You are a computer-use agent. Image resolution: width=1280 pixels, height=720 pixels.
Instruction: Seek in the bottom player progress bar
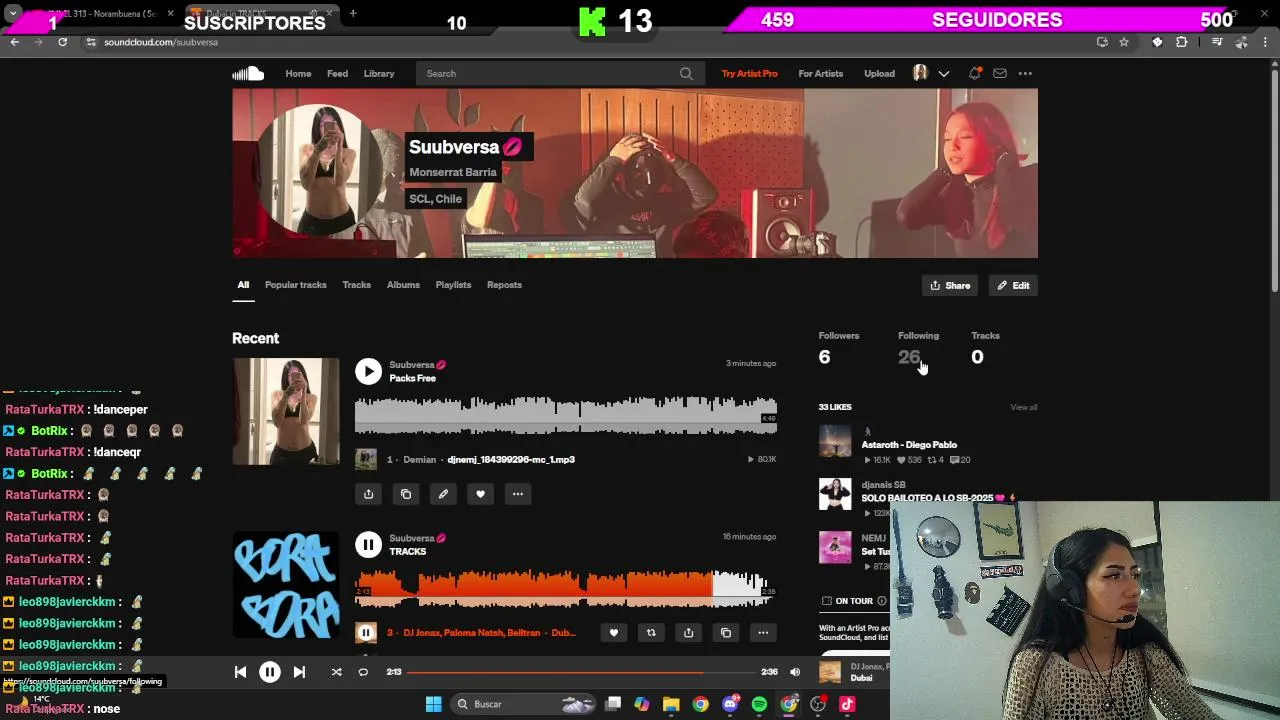click(581, 672)
